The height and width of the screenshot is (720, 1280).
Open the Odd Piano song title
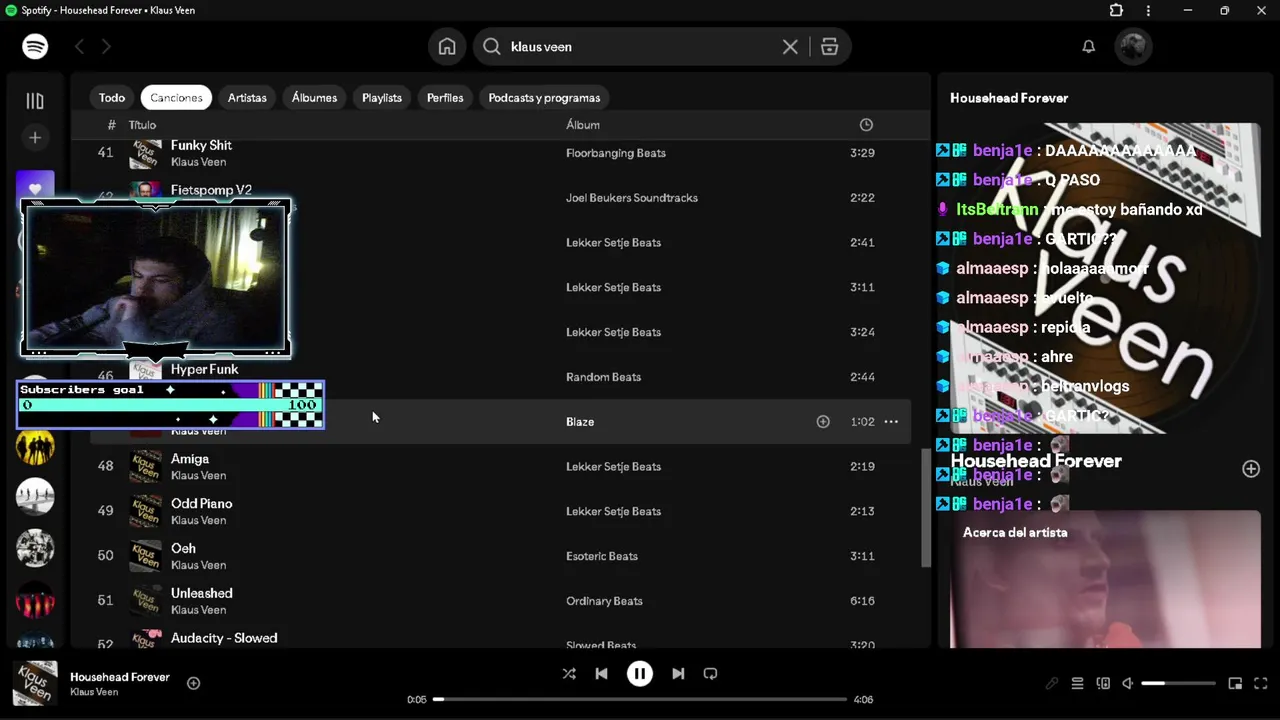[x=202, y=504]
